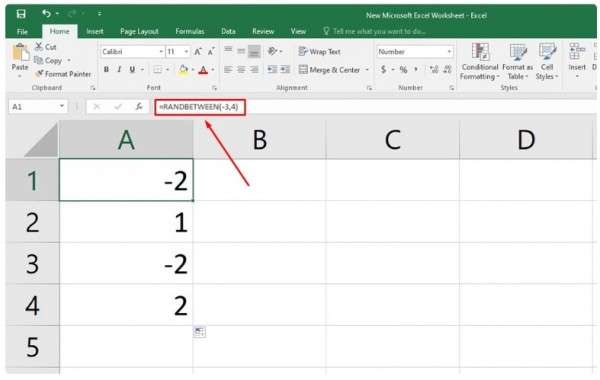
Task: Select Top Align icon
Action: 228,50
